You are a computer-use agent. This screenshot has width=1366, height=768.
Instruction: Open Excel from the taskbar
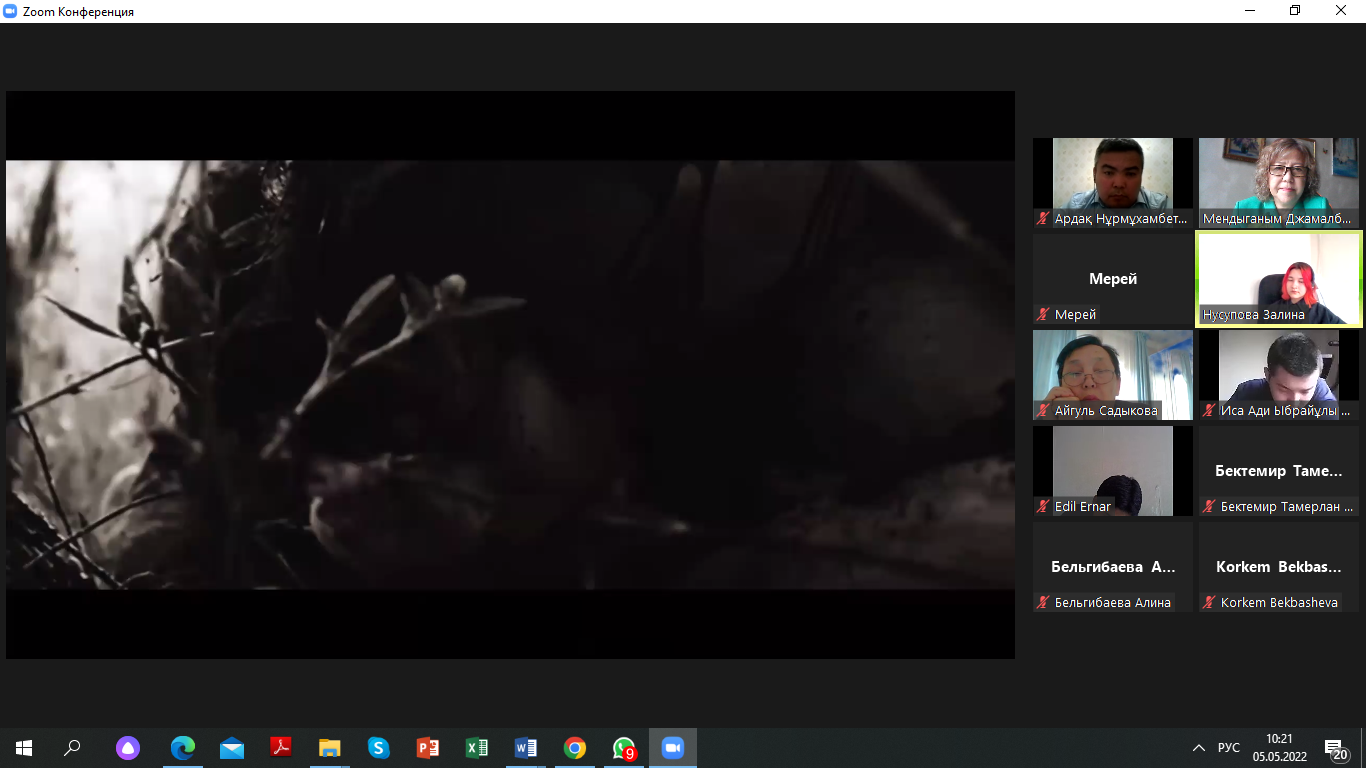pyautogui.click(x=476, y=748)
